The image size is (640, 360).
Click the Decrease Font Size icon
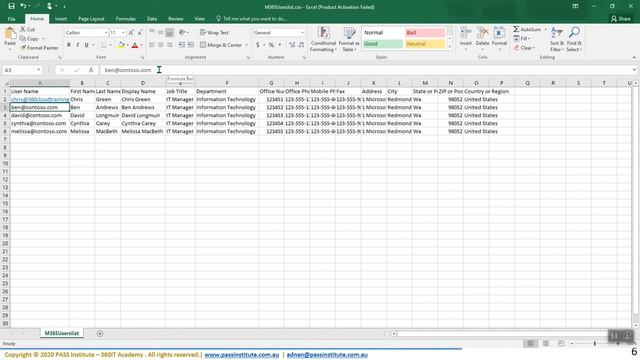(140, 33)
